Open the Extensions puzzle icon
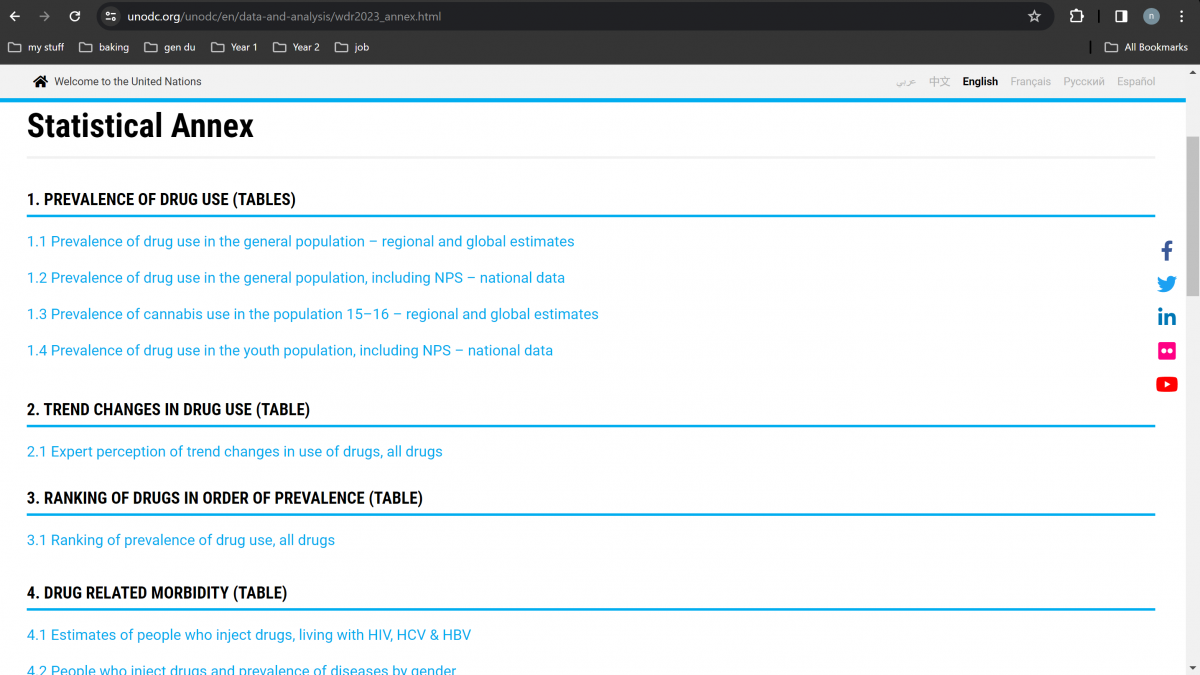Viewport: 1200px width, 675px height. coord(1077,16)
